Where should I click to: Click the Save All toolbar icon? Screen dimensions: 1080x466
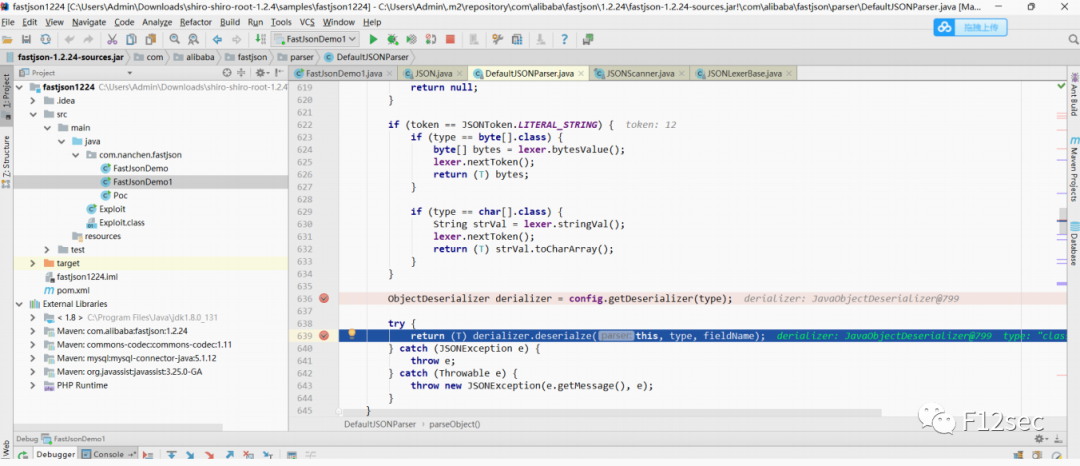[26, 39]
